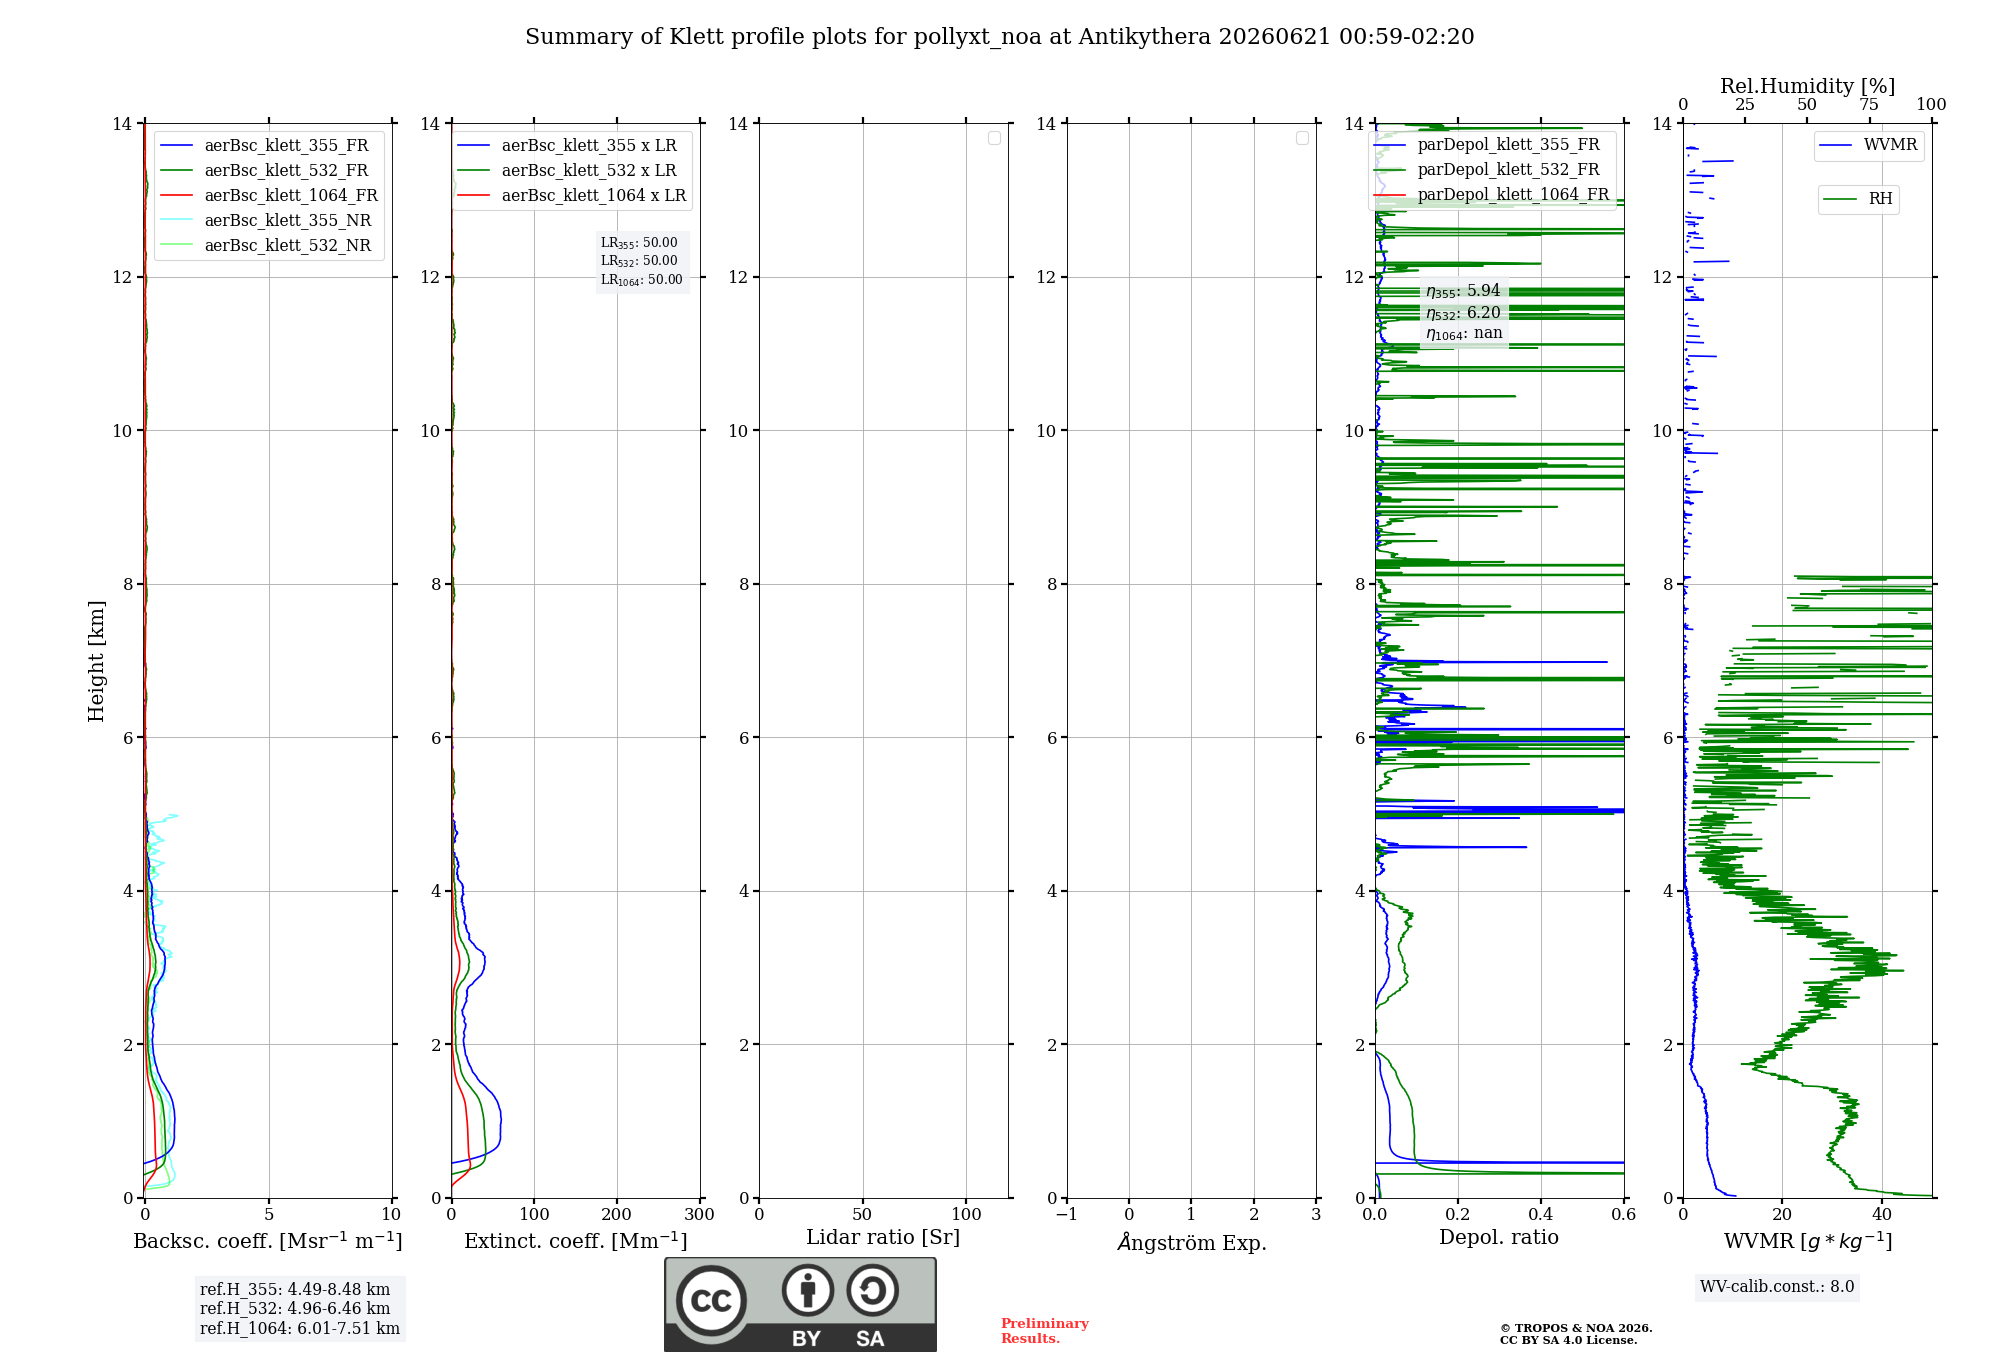Click the aerBsc_klett_355 x LR legend entry

(568, 145)
